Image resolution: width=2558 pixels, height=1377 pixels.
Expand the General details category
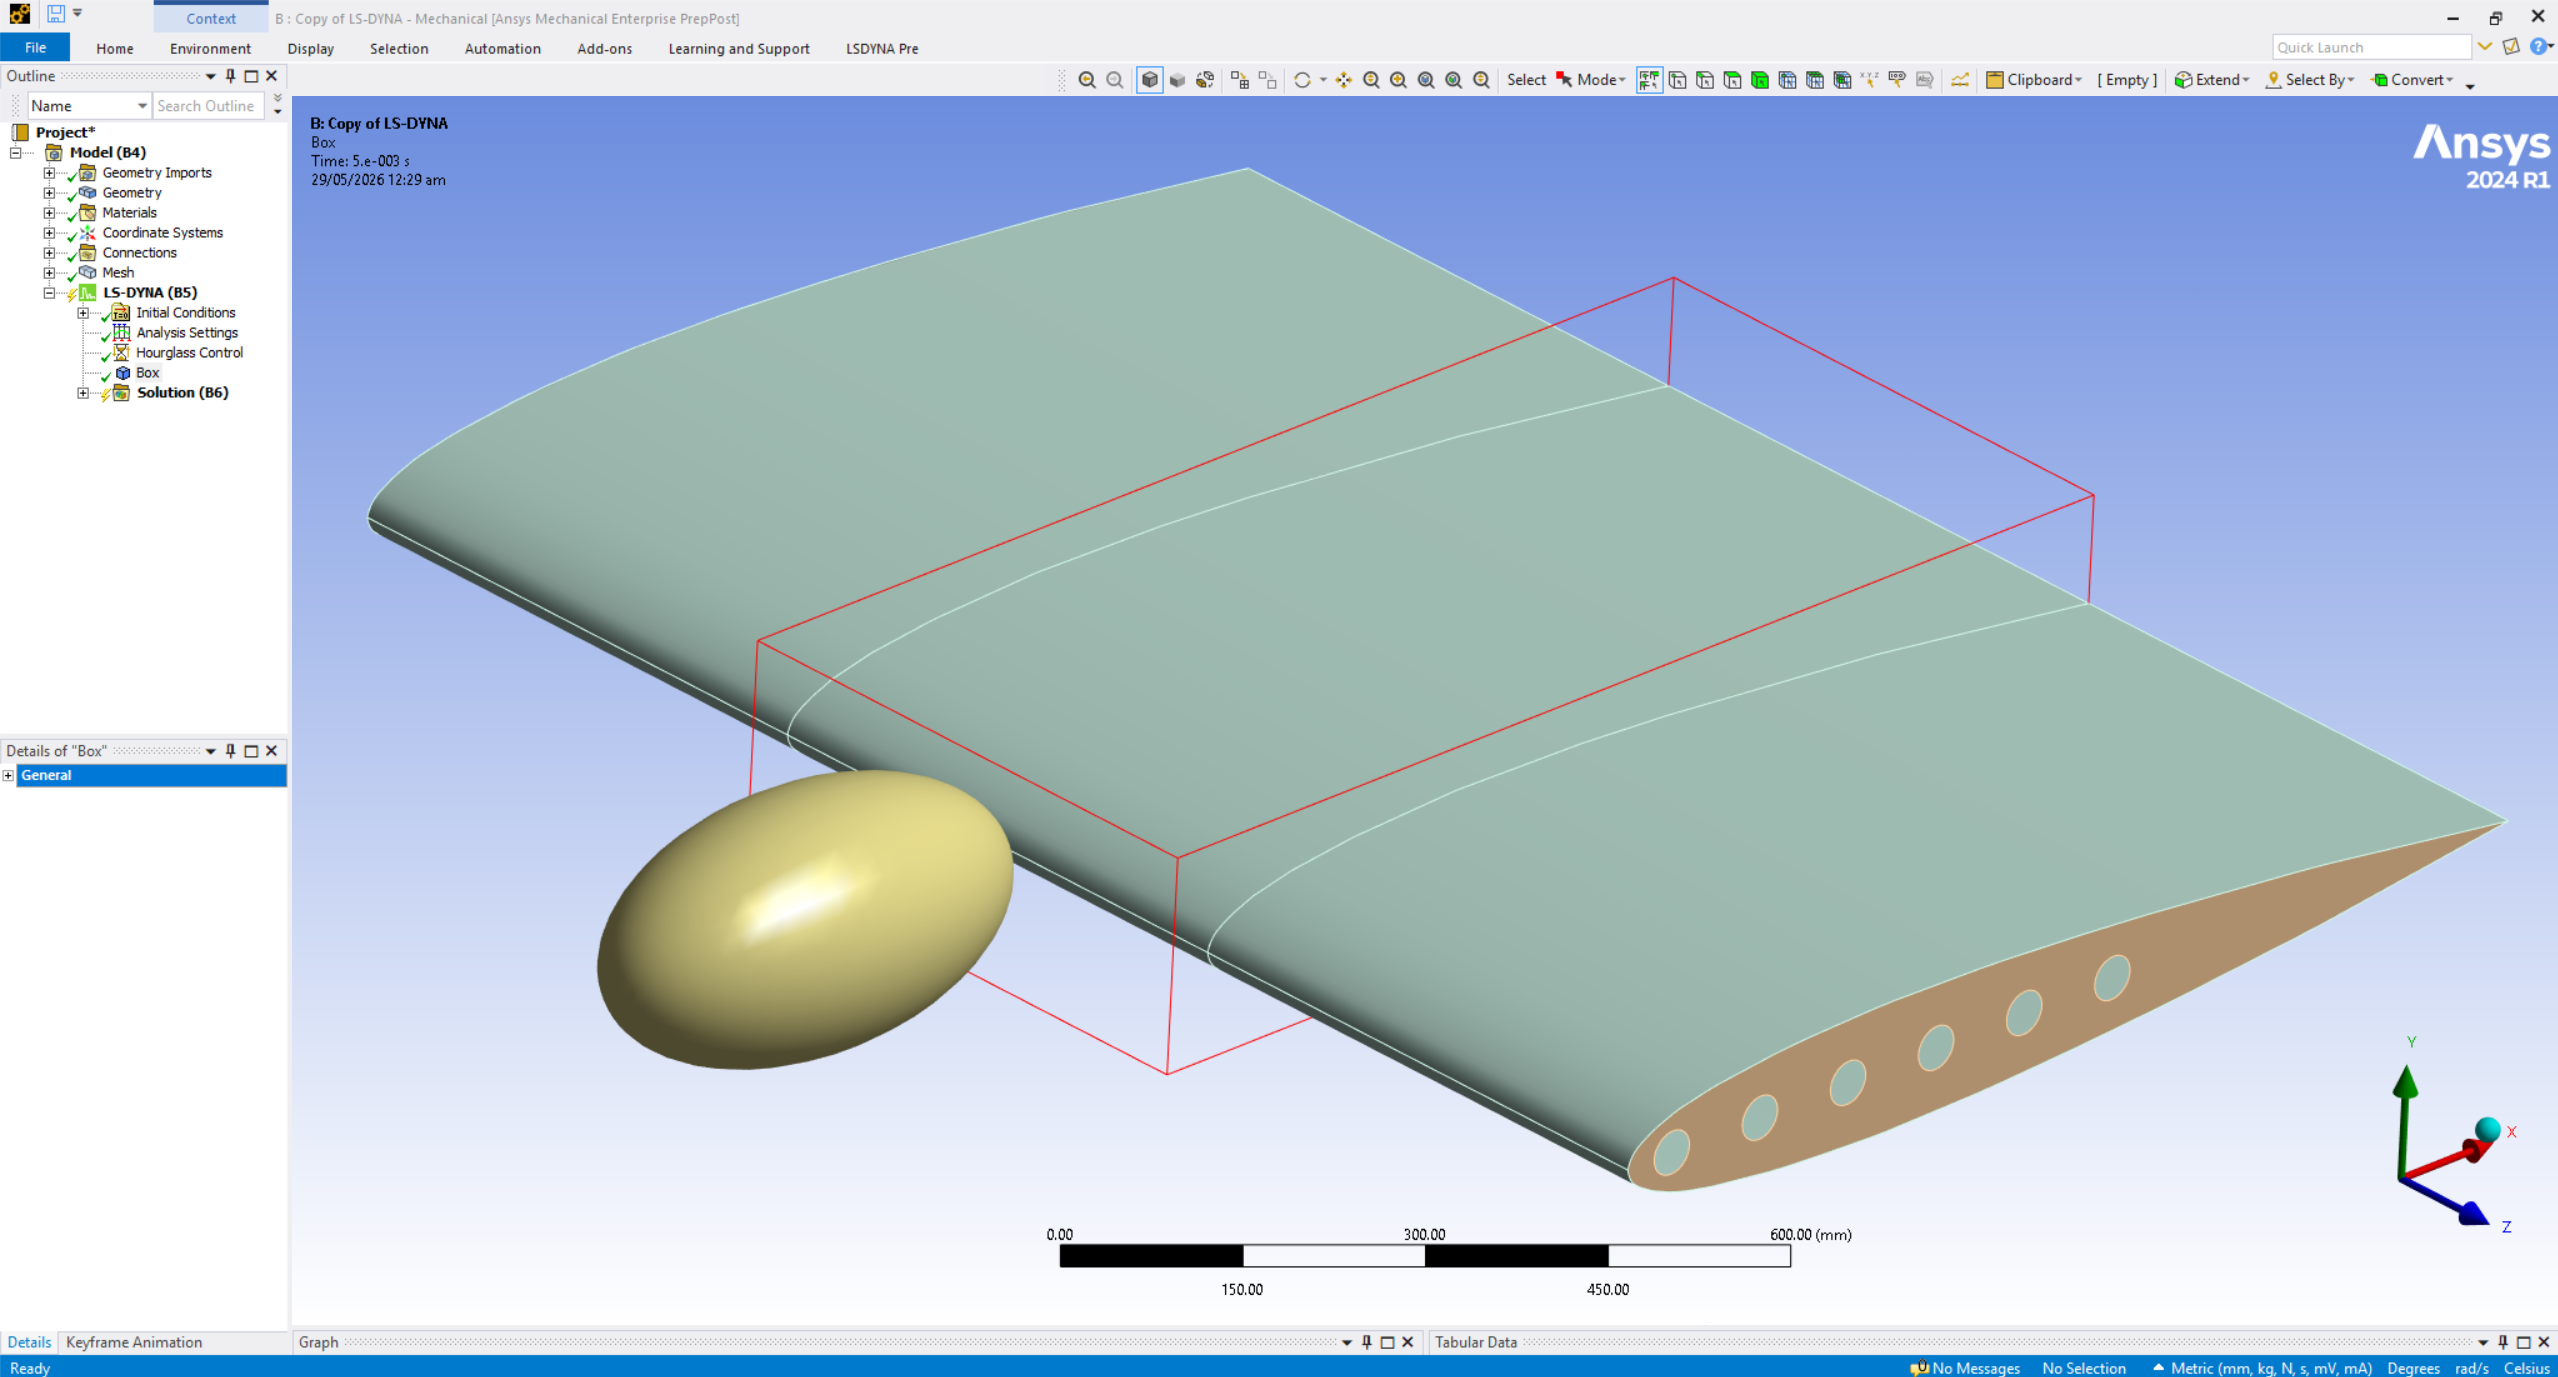8,776
